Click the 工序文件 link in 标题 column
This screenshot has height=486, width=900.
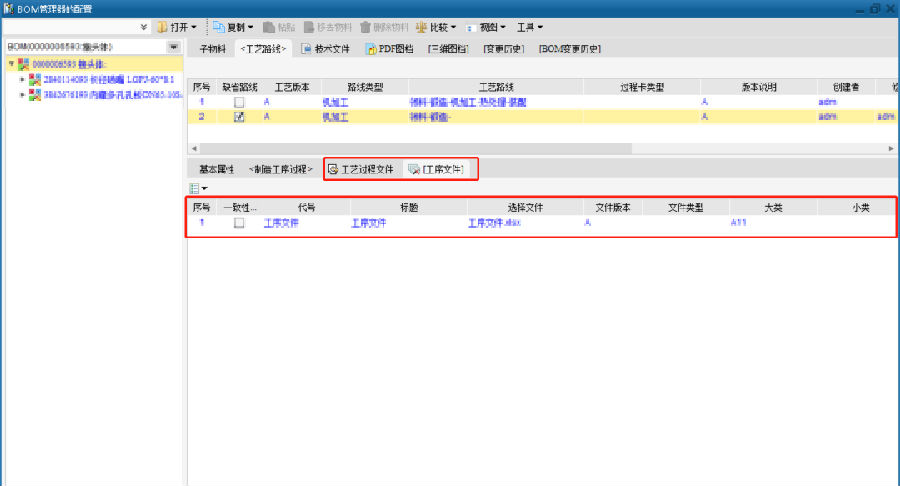point(368,223)
